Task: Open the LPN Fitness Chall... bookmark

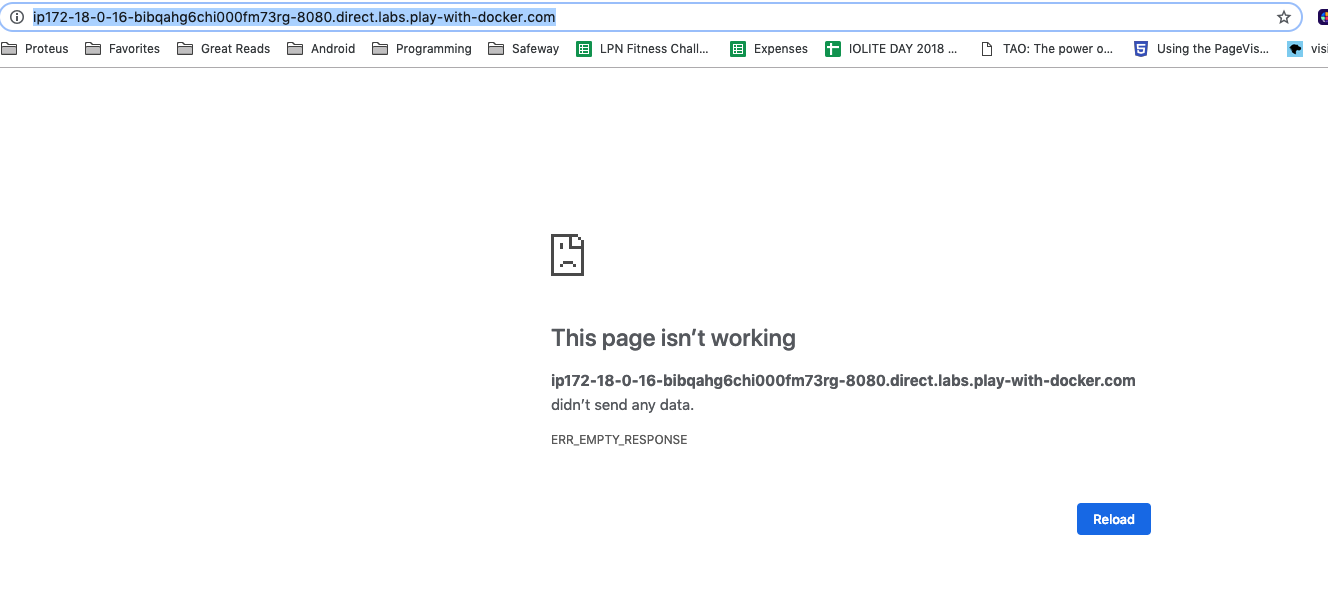Action: [x=643, y=48]
